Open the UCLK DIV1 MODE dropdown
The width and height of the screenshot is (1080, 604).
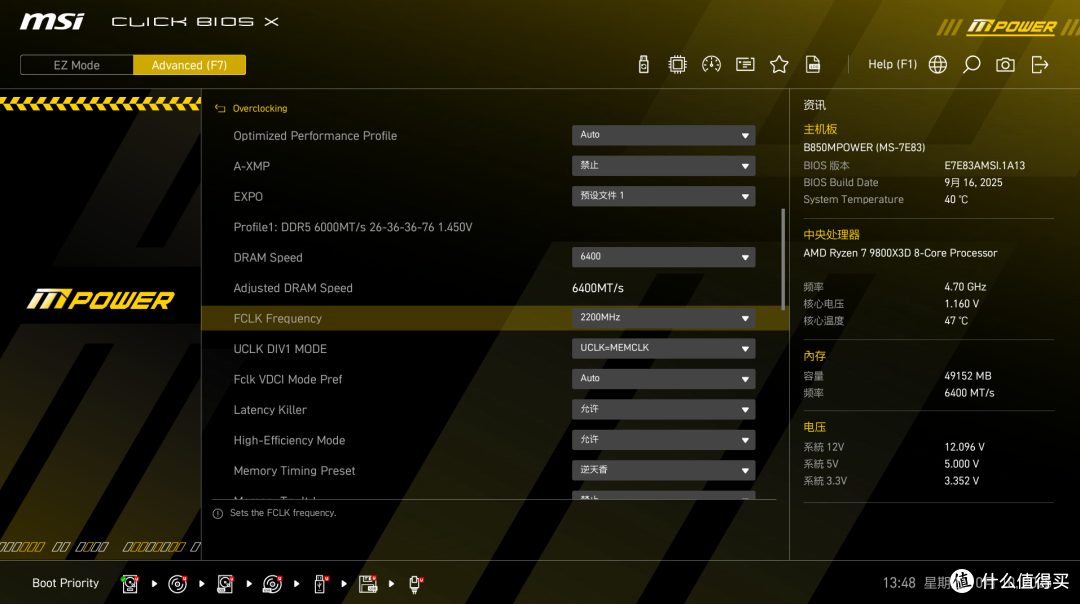[663, 348]
